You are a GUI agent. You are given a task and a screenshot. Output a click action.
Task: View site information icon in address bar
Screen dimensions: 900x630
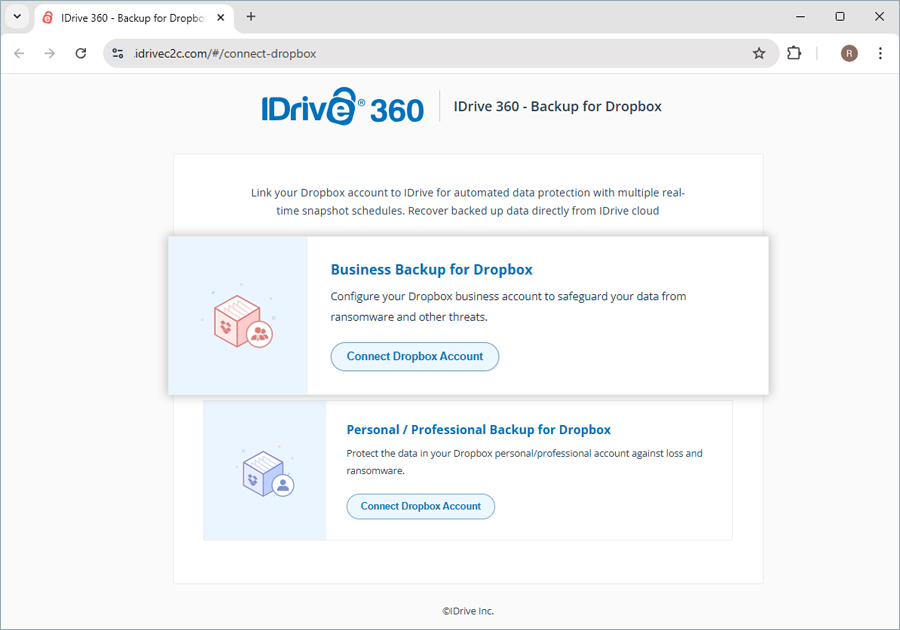[118, 53]
